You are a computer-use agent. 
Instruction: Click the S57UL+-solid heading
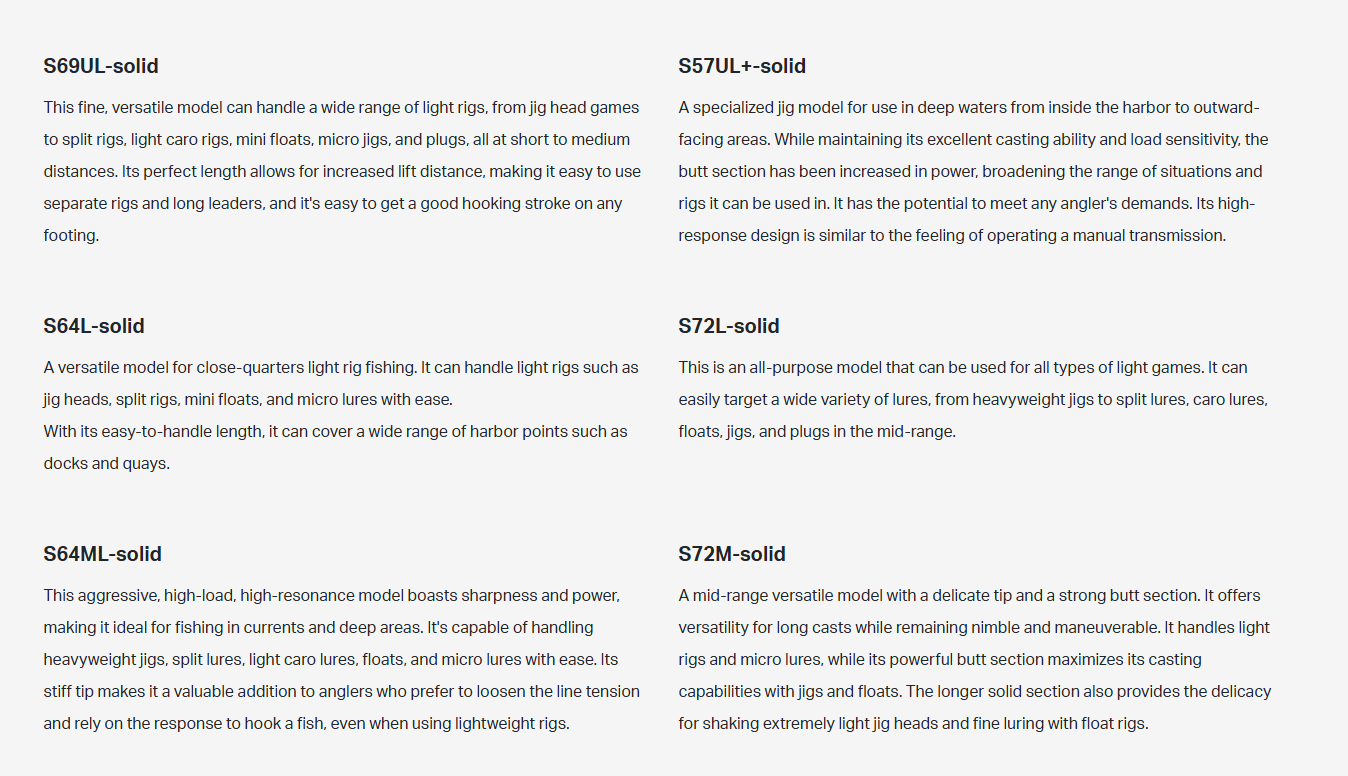click(742, 67)
